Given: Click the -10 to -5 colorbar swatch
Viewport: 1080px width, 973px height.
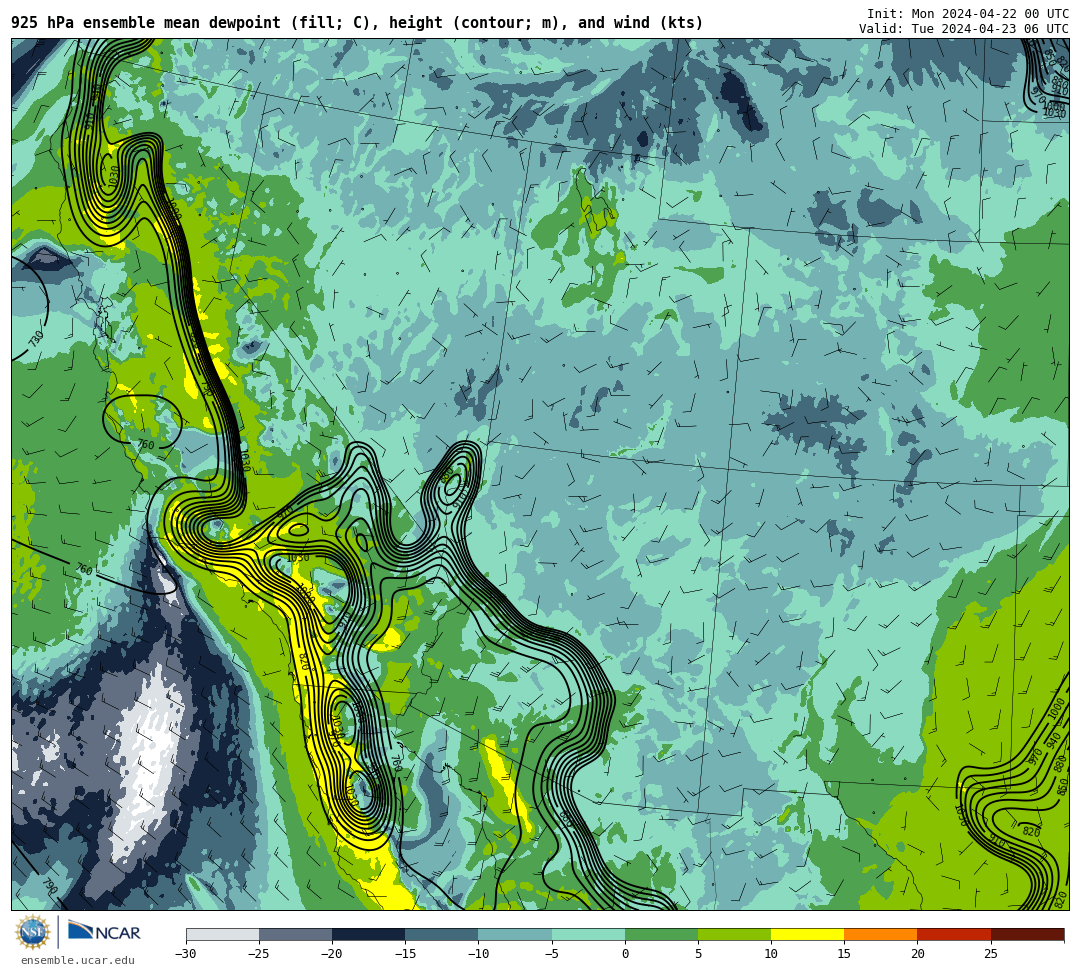Looking at the screenshot, I should coord(515,934).
